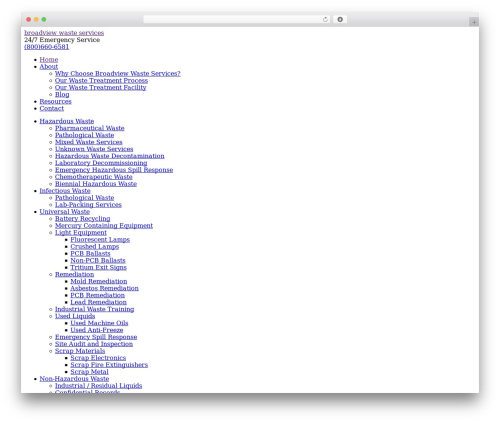500x423 pixels.
Task: Open the Hazardous Waste Decontamination link
Action: click(x=110, y=156)
